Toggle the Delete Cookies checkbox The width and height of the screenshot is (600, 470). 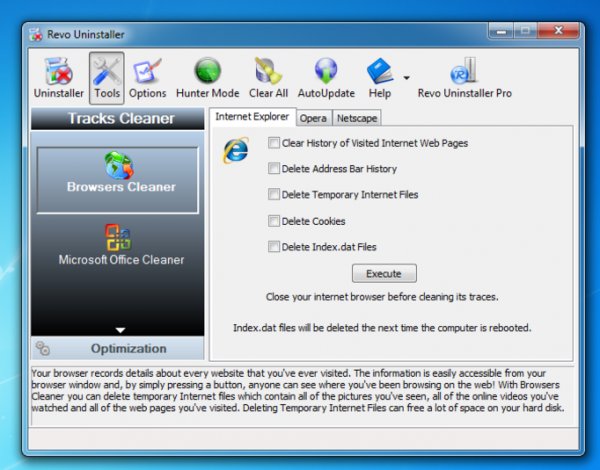coord(274,221)
